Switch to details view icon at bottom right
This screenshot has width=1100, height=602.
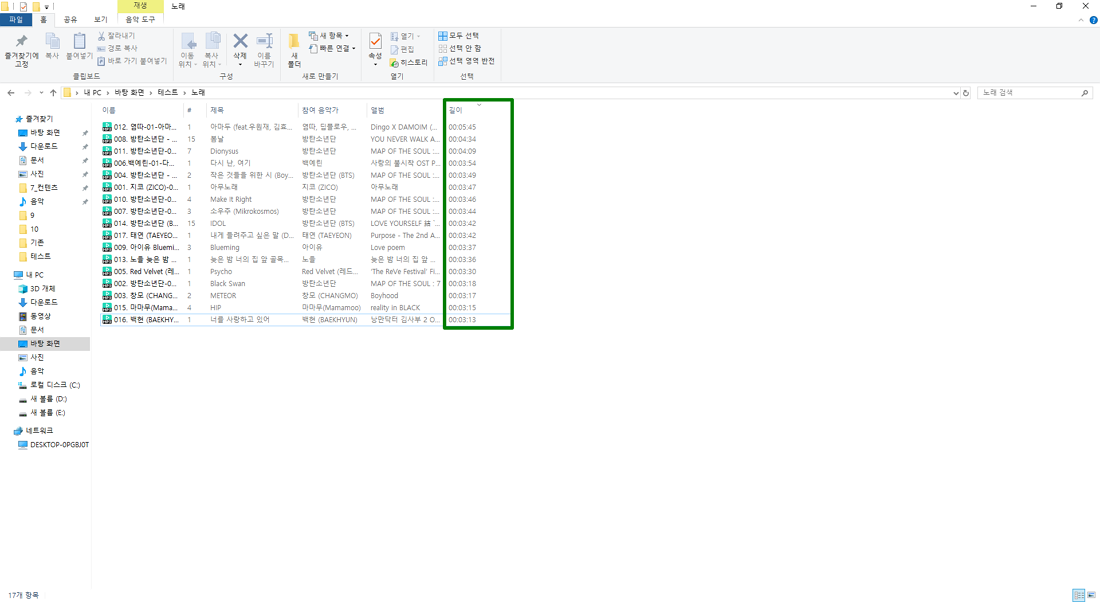(x=1079, y=595)
